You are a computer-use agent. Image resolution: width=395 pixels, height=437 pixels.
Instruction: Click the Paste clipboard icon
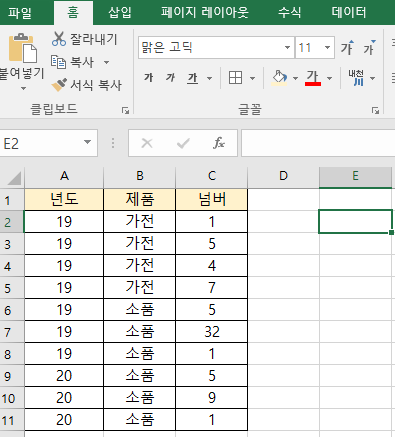pyautogui.click(x=23, y=48)
